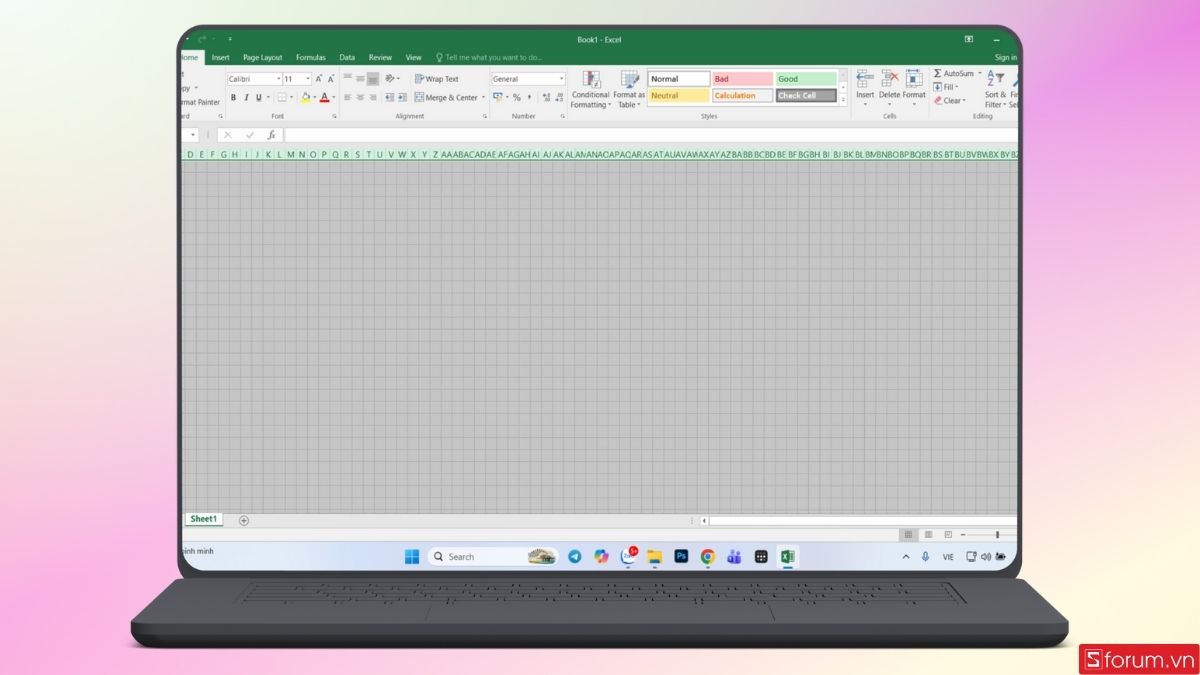Viewport: 1200px width, 675px height.
Task: Apply the Good cell style
Action: 806,79
